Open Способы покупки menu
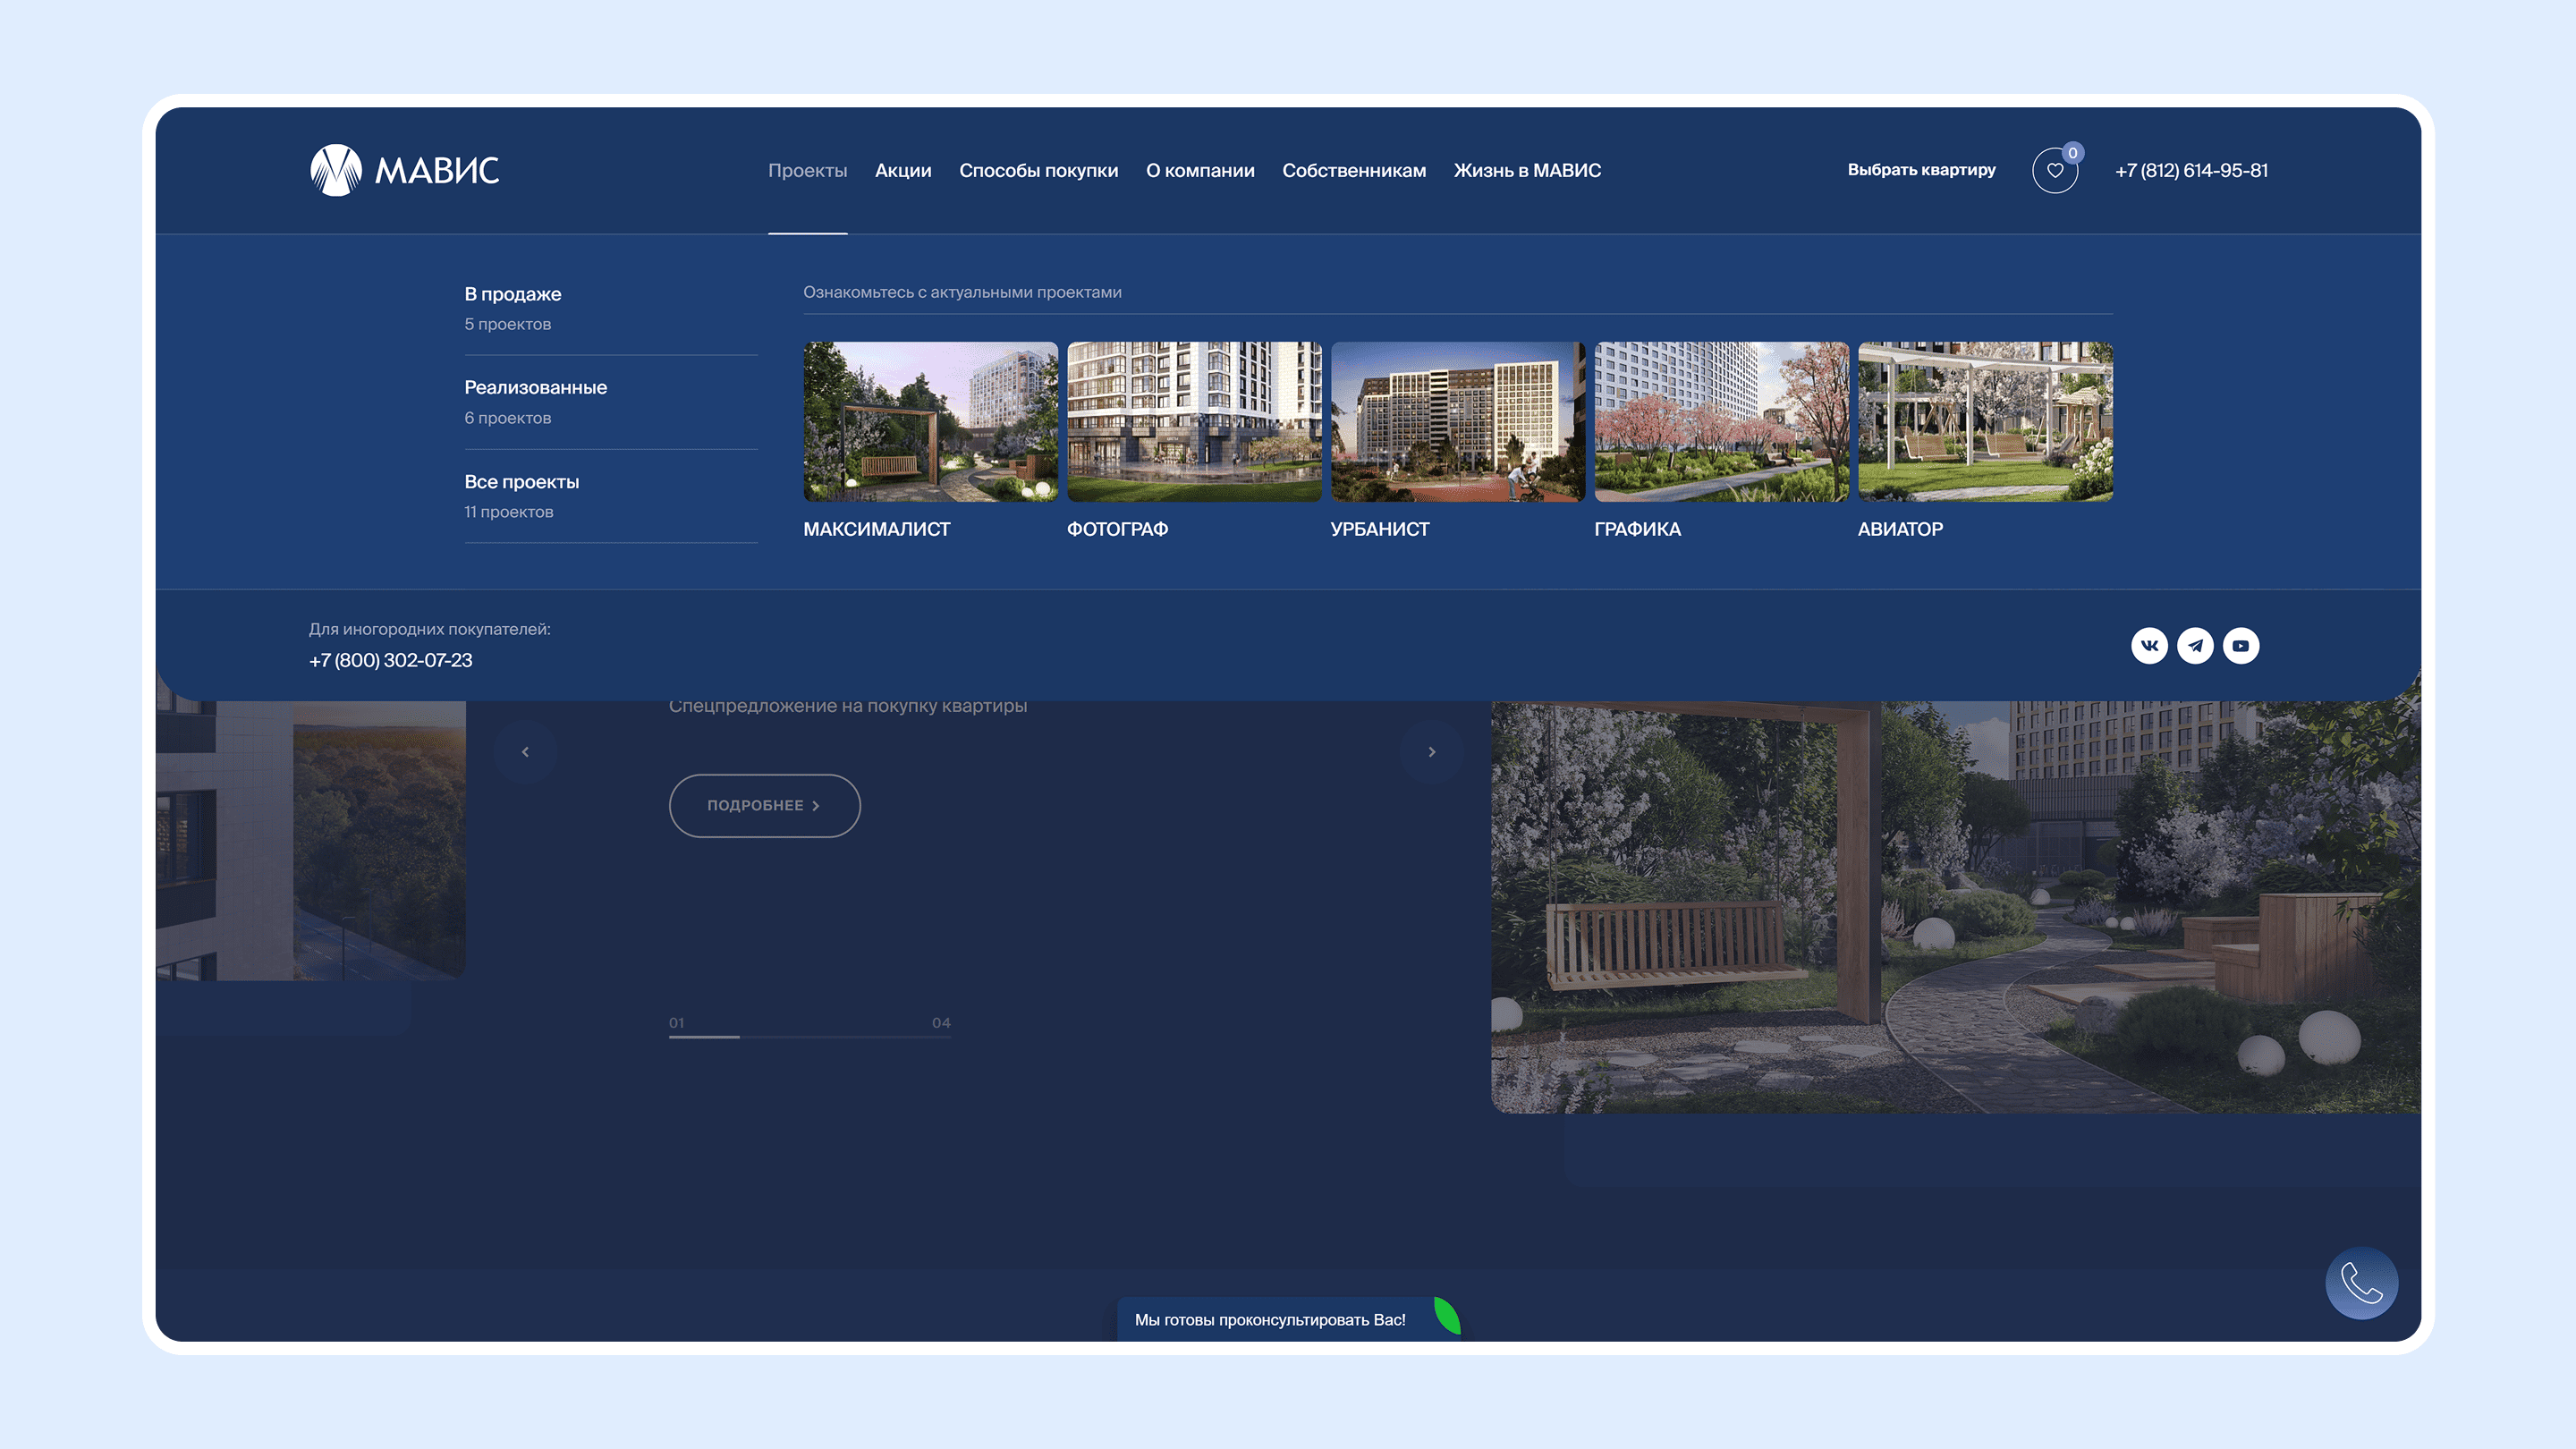Image resolution: width=2576 pixels, height=1449 pixels. pyautogui.click(x=1038, y=171)
